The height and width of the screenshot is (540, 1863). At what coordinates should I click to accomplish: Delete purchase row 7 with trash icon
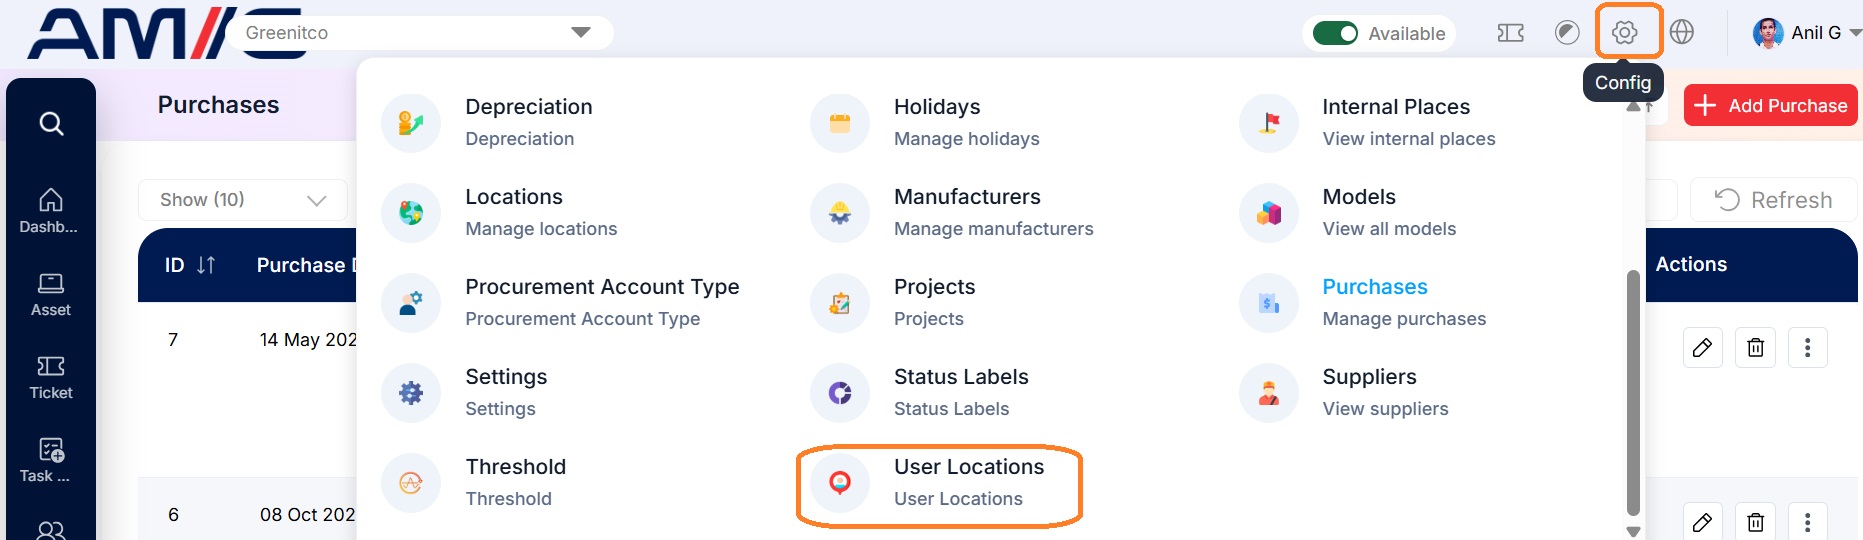tap(1755, 348)
